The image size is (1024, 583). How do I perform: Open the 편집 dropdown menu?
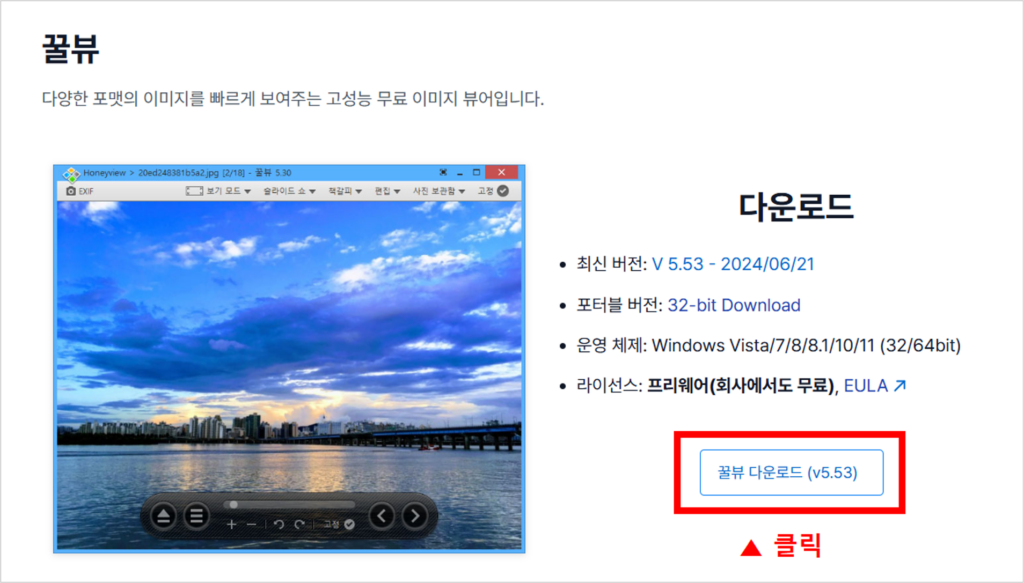tap(387, 191)
